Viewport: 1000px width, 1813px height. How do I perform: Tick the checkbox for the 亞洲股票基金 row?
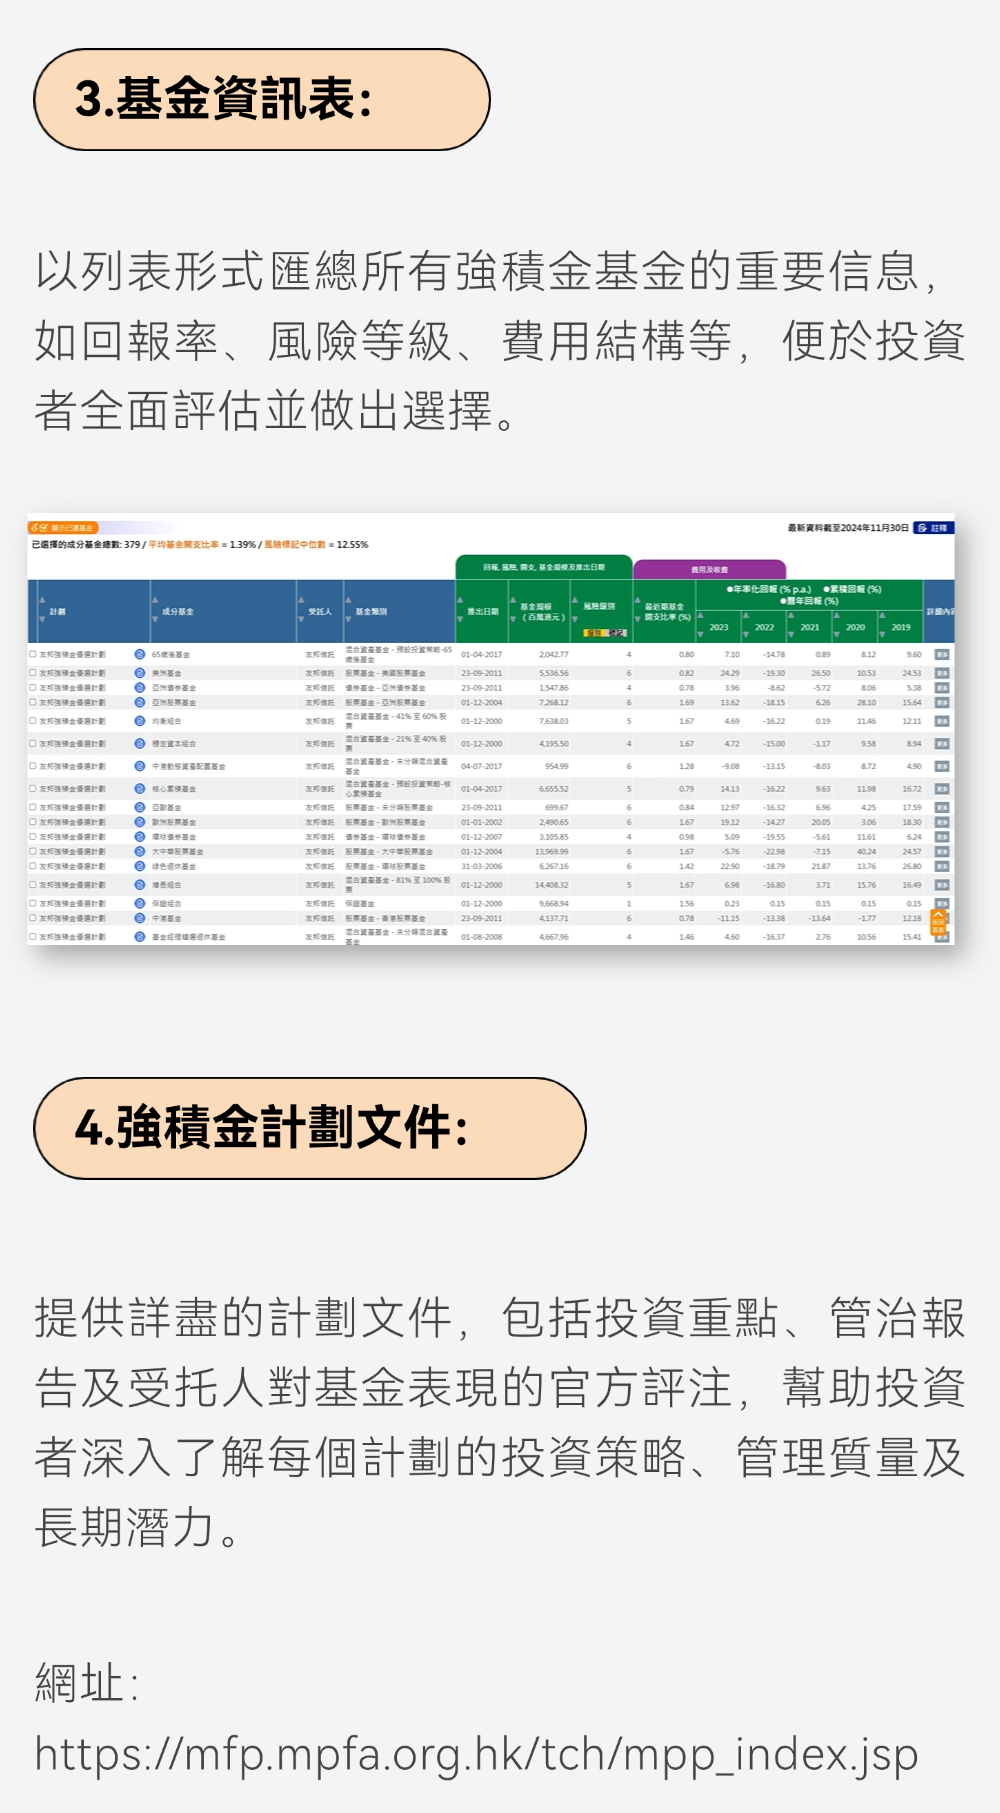coord(33,702)
